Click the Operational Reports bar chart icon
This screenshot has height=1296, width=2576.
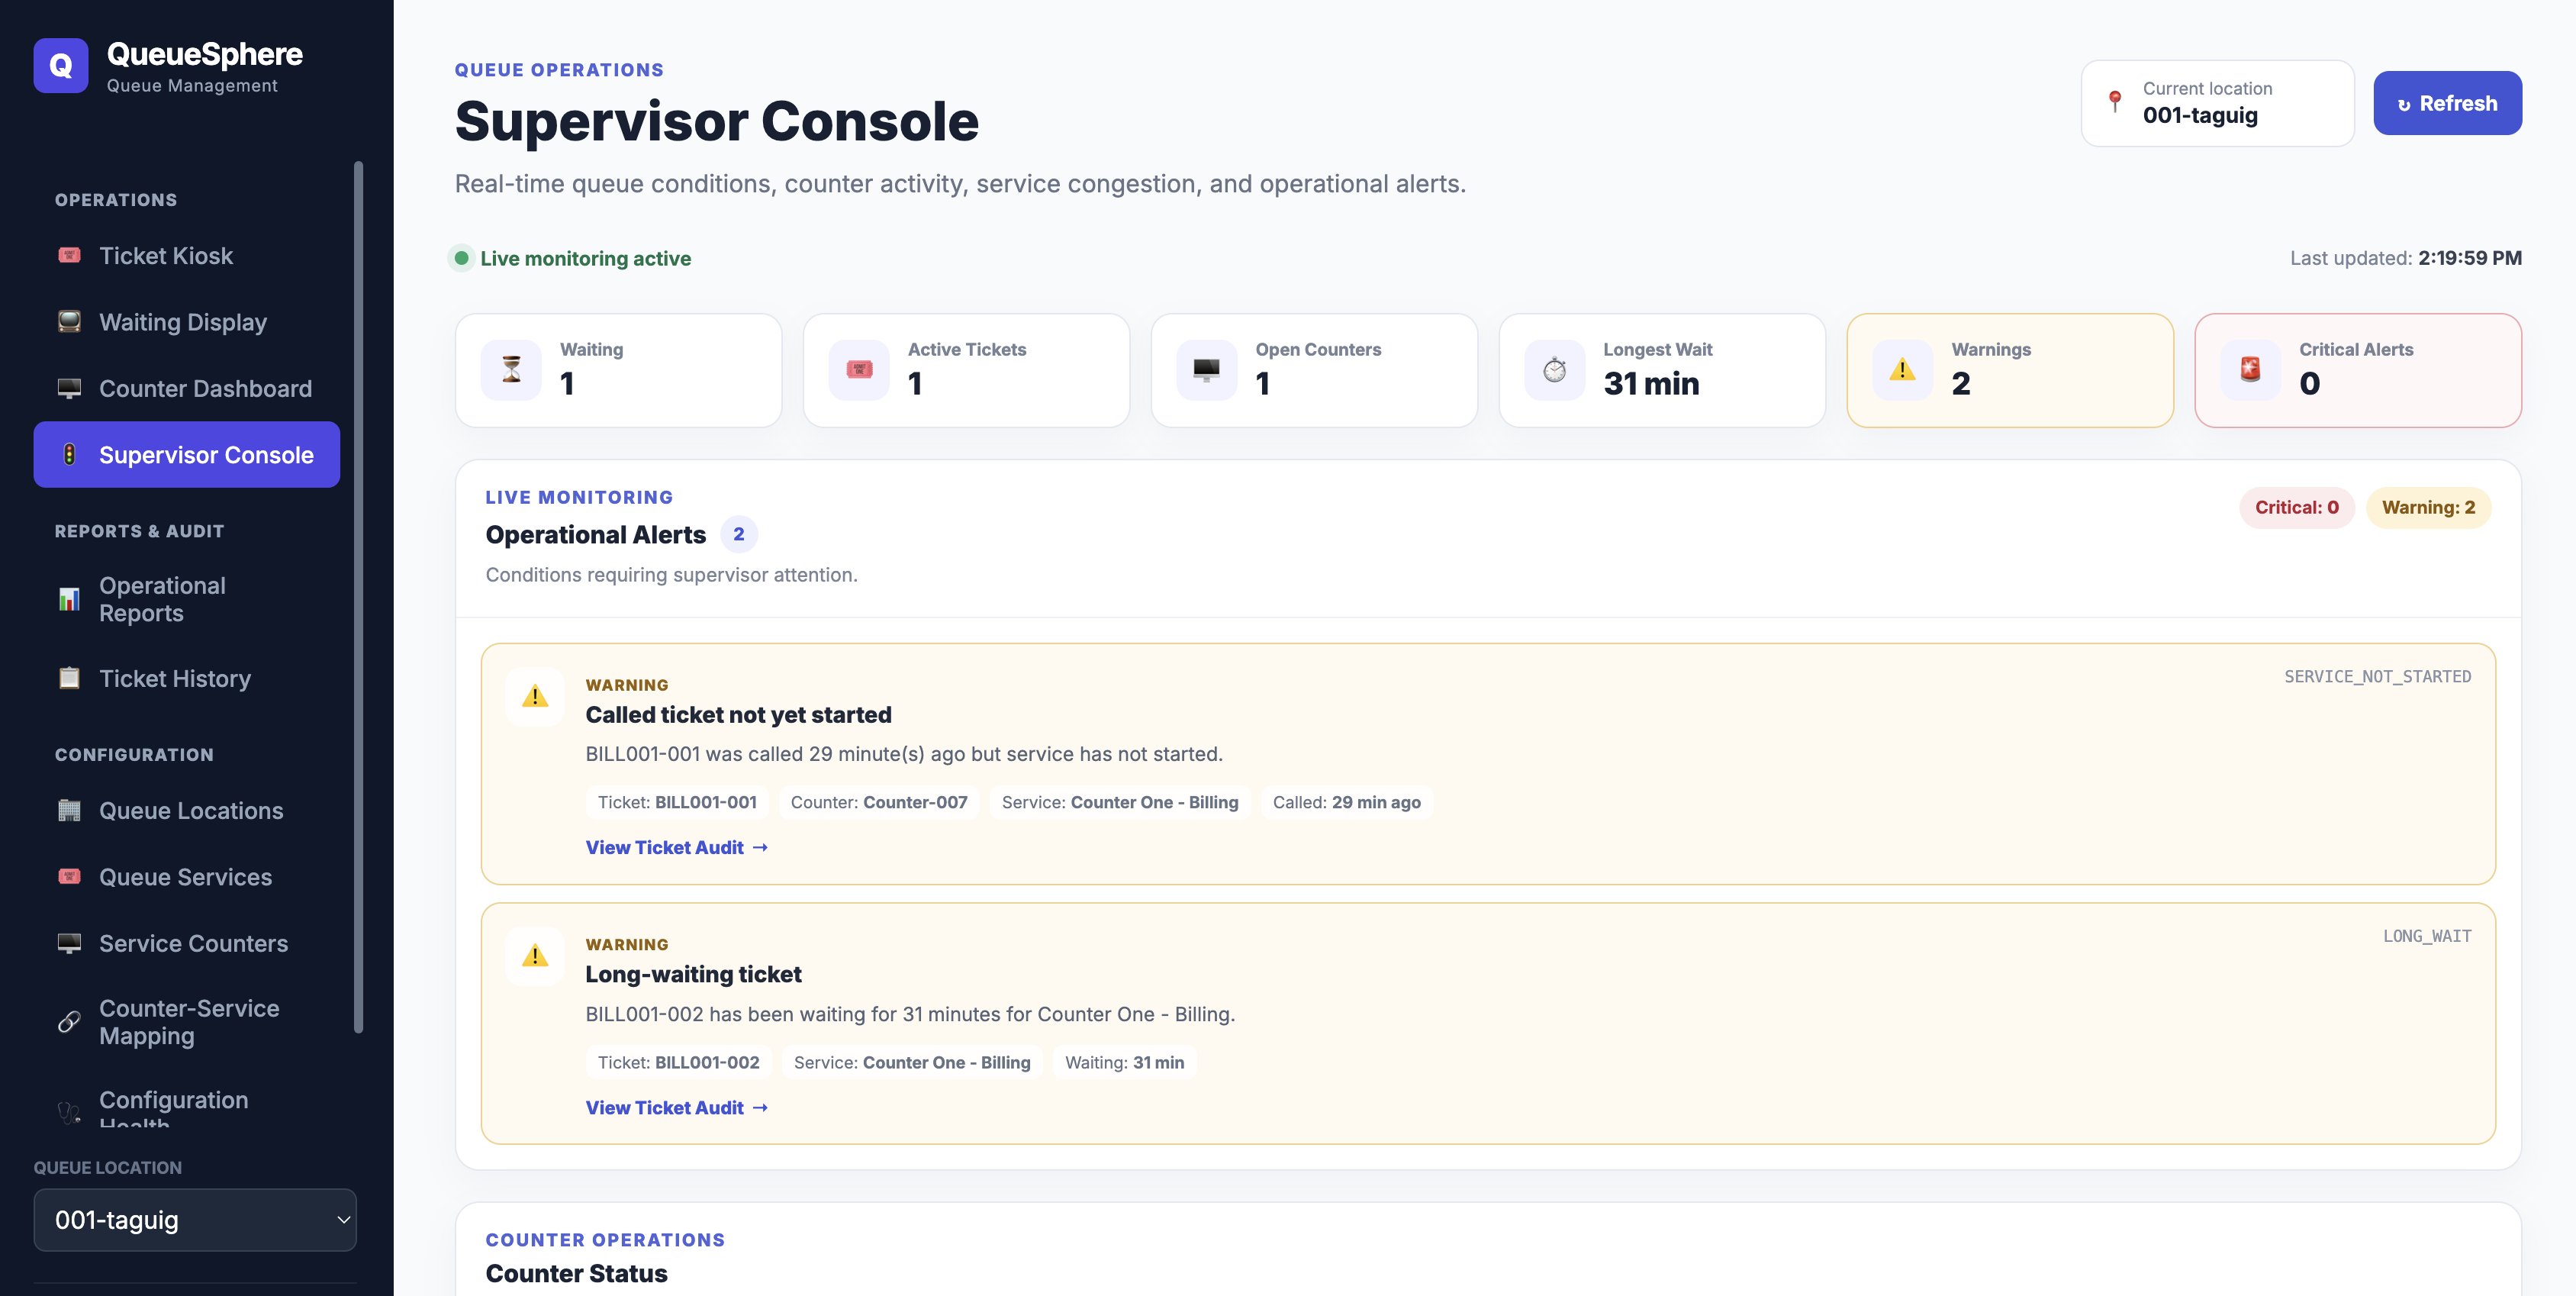pyautogui.click(x=69, y=599)
